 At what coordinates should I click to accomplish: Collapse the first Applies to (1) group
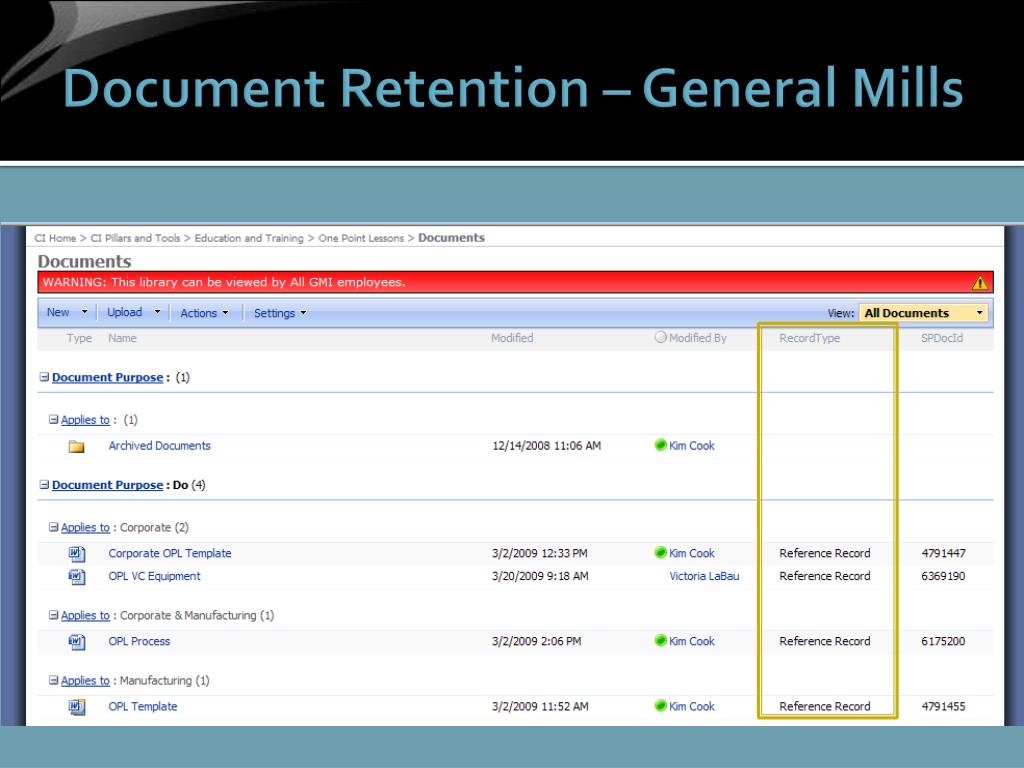(54, 419)
